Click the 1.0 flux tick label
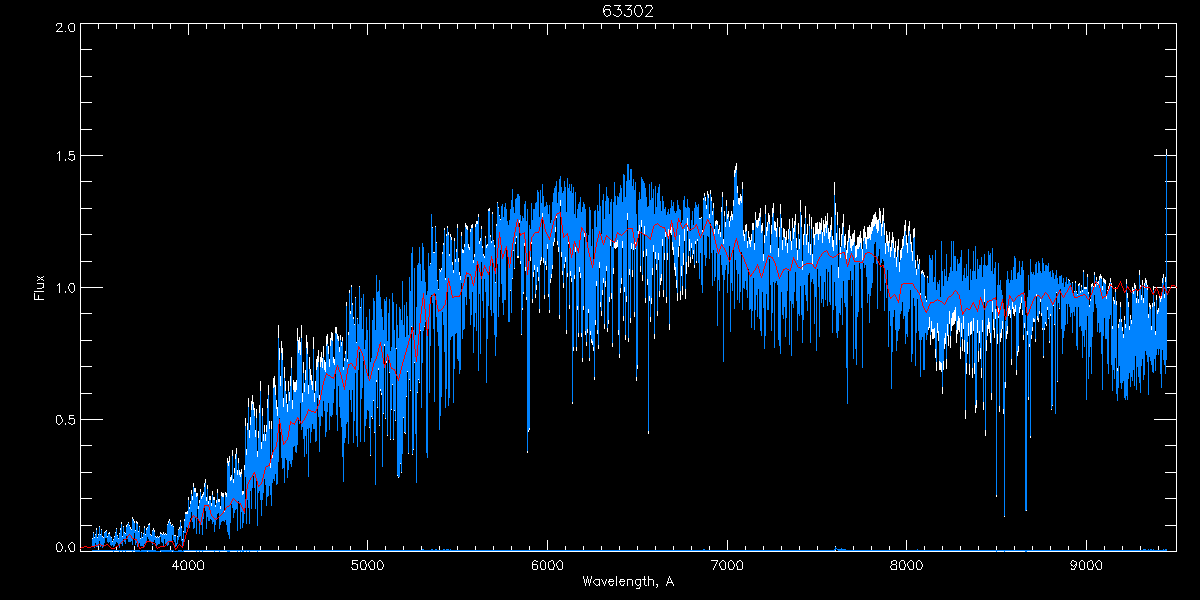The image size is (1200, 600). coord(63,288)
